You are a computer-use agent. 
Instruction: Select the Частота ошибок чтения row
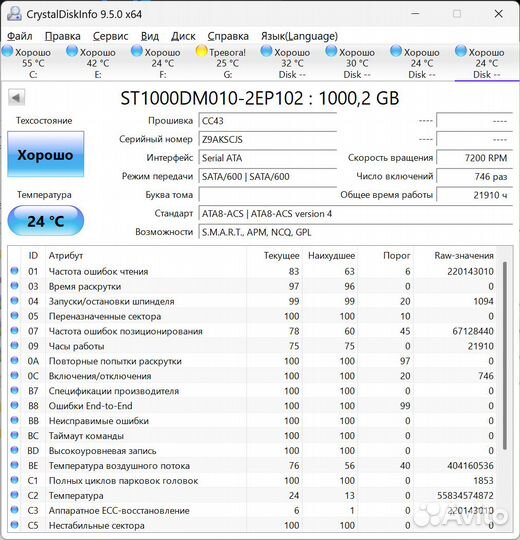pyautogui.click(x=252, y=271)
